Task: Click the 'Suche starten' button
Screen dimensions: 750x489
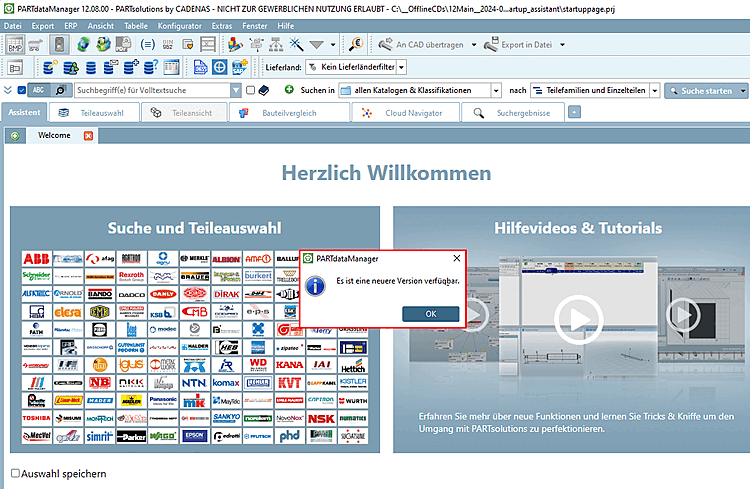Action: (x=701, y=90)
